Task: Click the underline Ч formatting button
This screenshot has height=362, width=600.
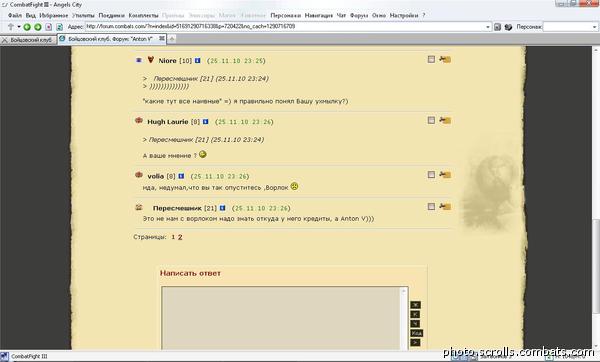Action: (x=415, y=324)
